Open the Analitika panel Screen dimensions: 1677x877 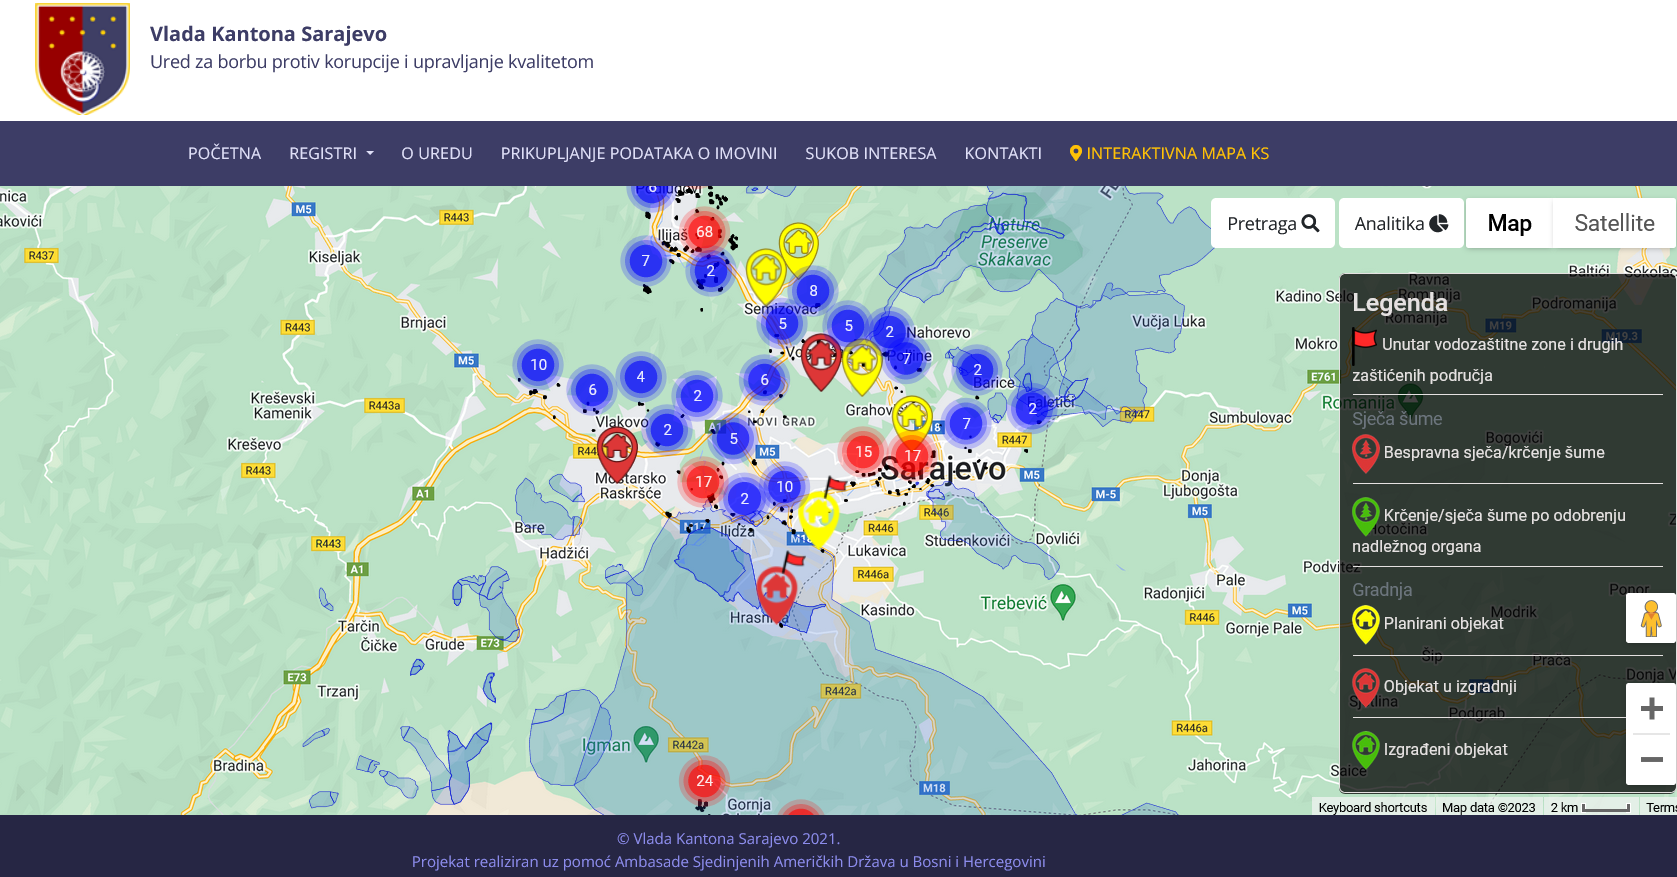coord(1400,223)
